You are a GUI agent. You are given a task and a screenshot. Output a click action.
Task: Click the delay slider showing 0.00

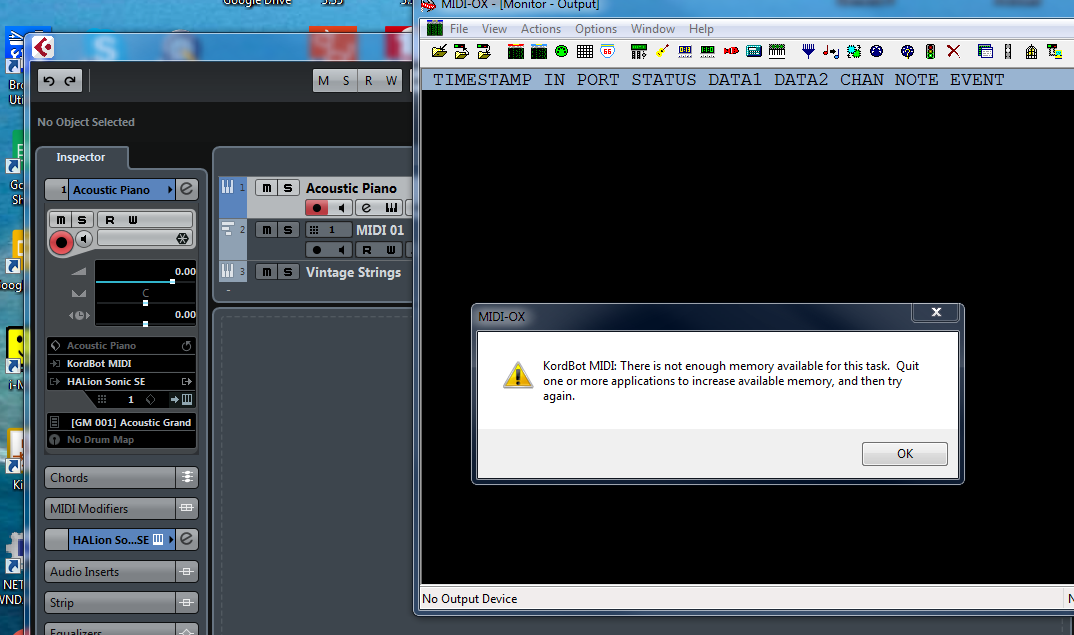pos(145,323)
